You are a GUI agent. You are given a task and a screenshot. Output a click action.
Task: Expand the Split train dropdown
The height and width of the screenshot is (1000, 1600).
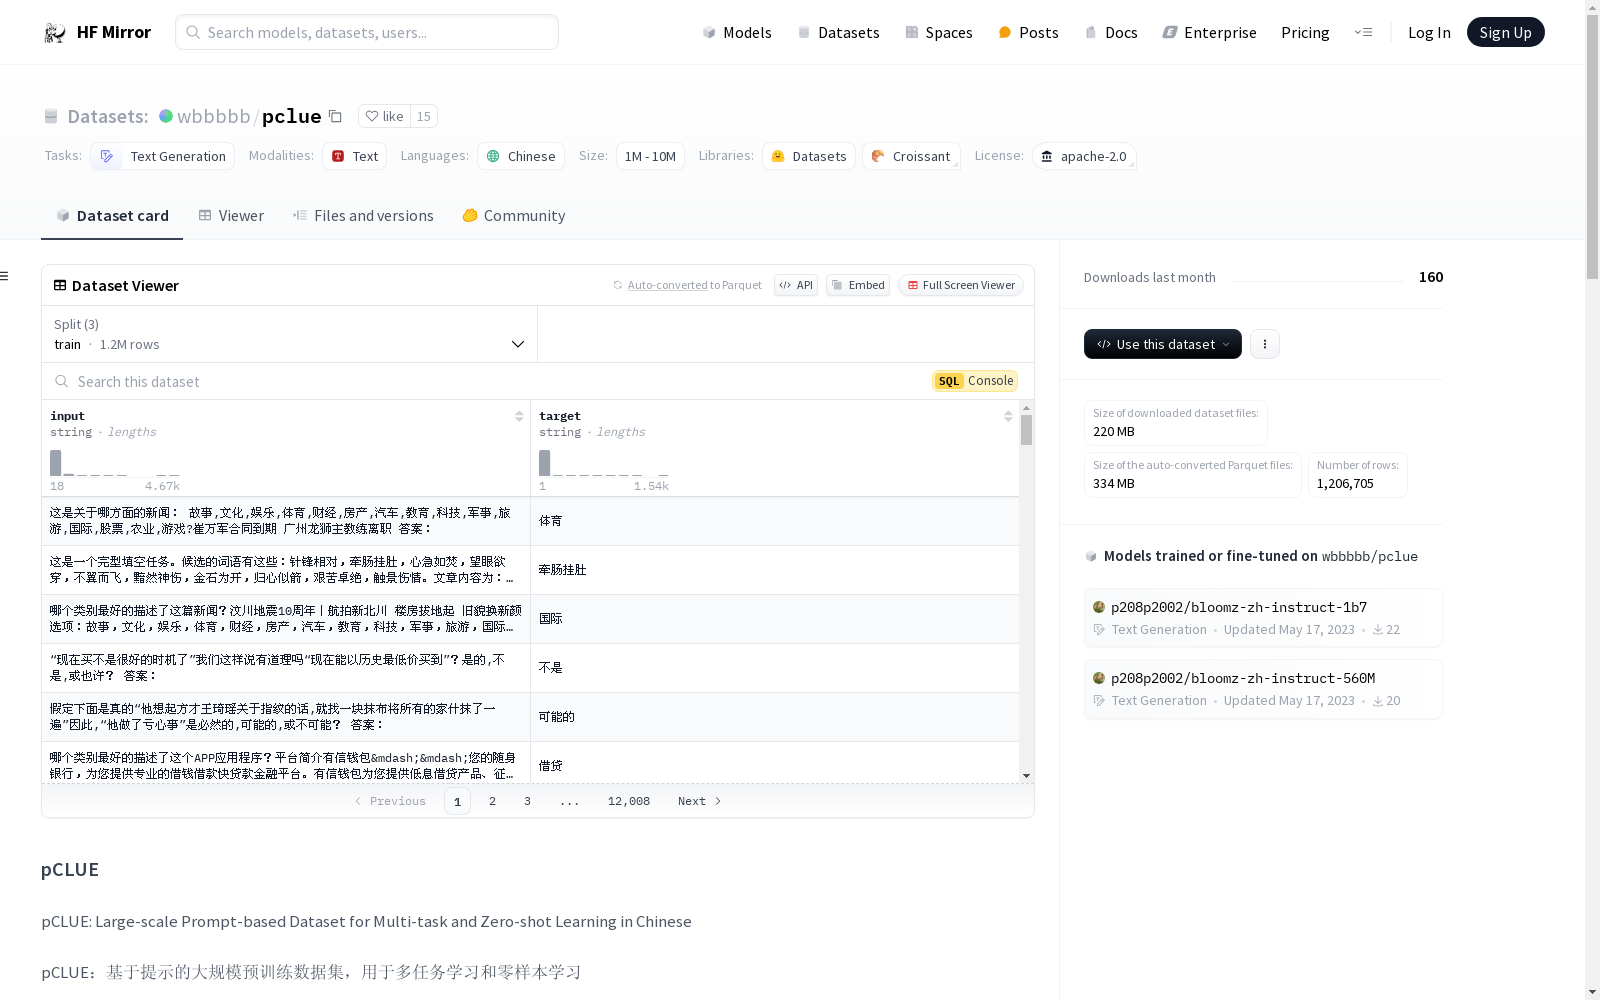point(290,334)
